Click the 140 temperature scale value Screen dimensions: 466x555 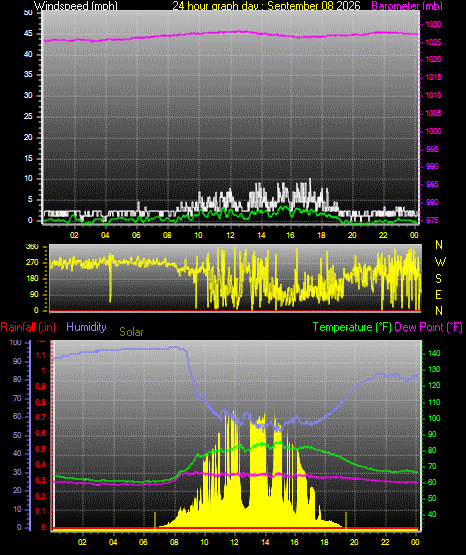coord(434,353)
